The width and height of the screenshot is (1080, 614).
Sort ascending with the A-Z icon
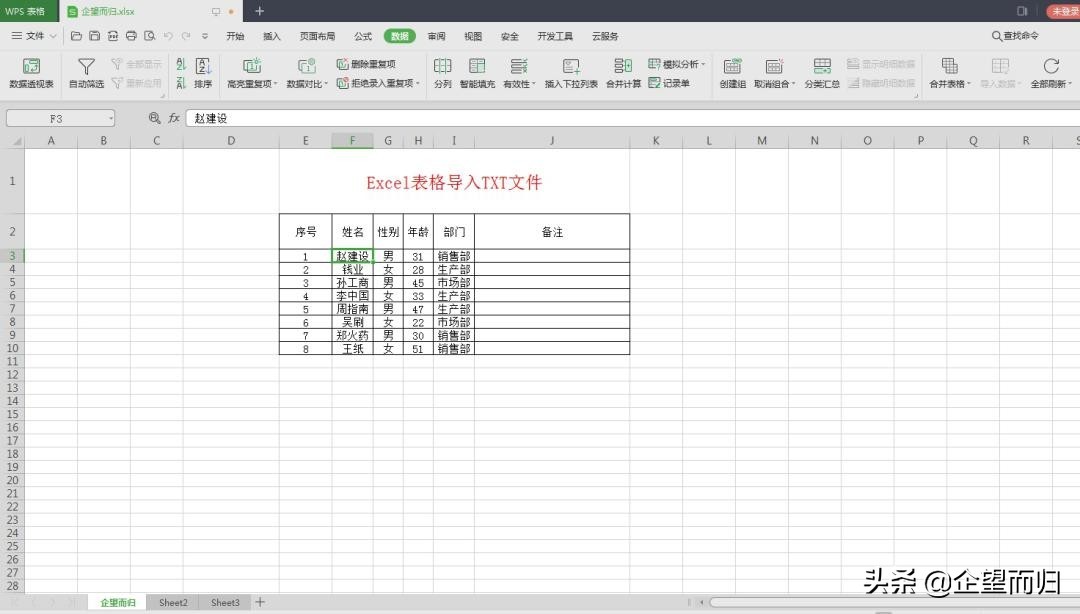click(181, 64)
